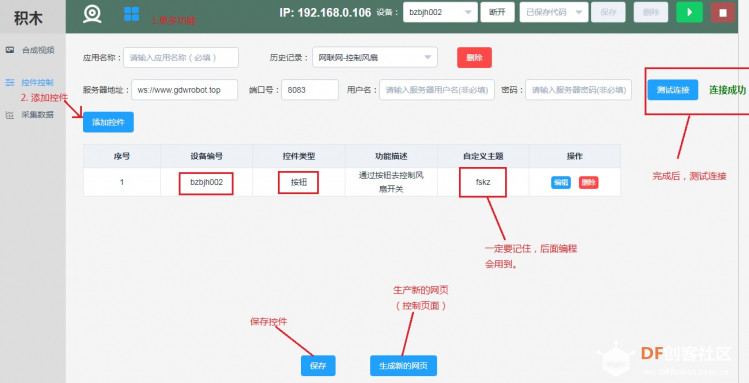Focus the 密码 input field

[578, 90]
